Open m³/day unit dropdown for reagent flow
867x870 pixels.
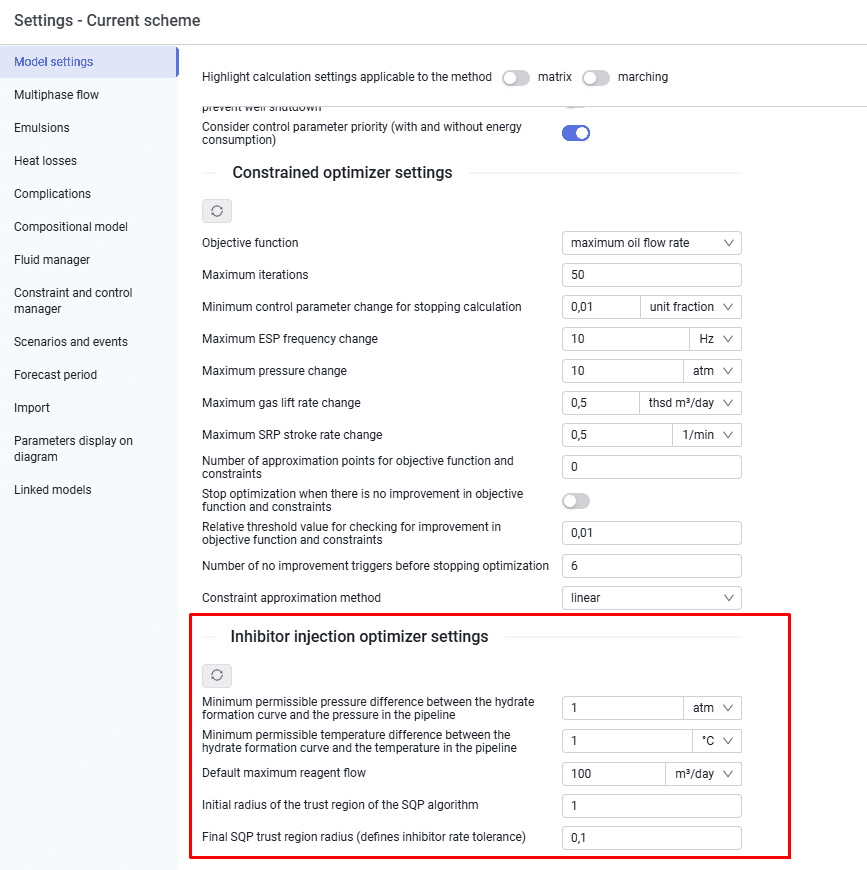click(x=703, y=774)
